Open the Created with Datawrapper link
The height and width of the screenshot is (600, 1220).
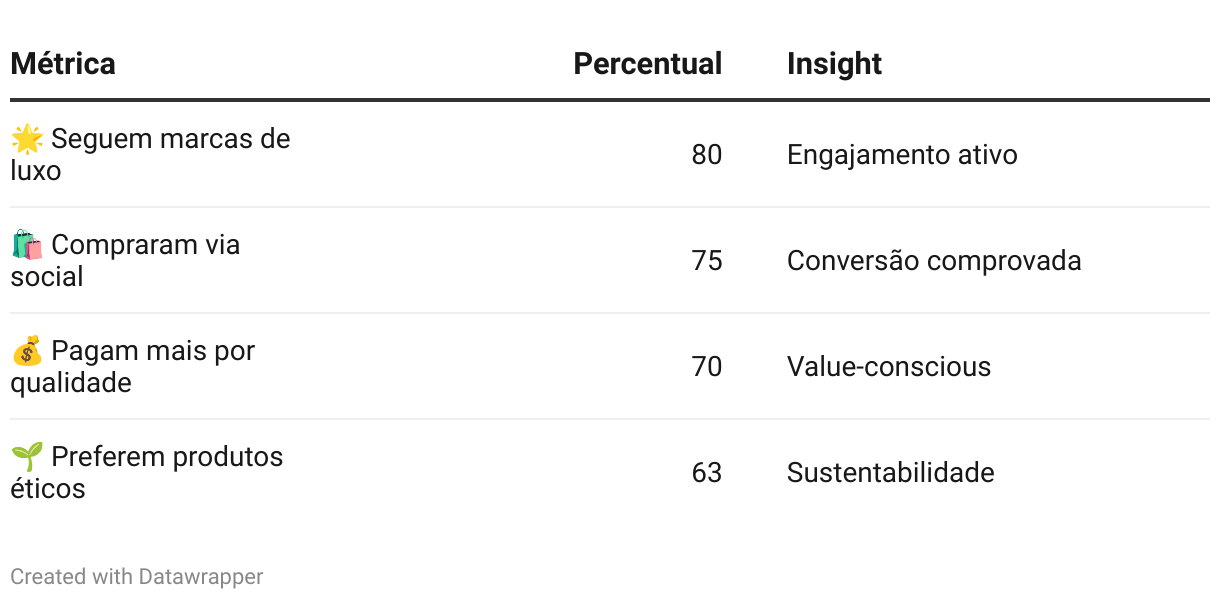coord(137,577)
